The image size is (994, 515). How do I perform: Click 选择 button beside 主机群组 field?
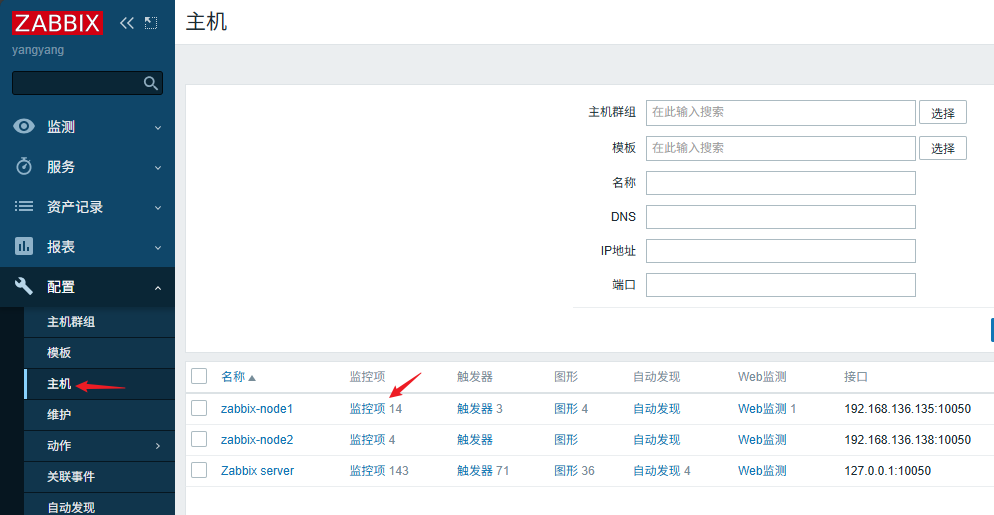(x=942, y=113)
